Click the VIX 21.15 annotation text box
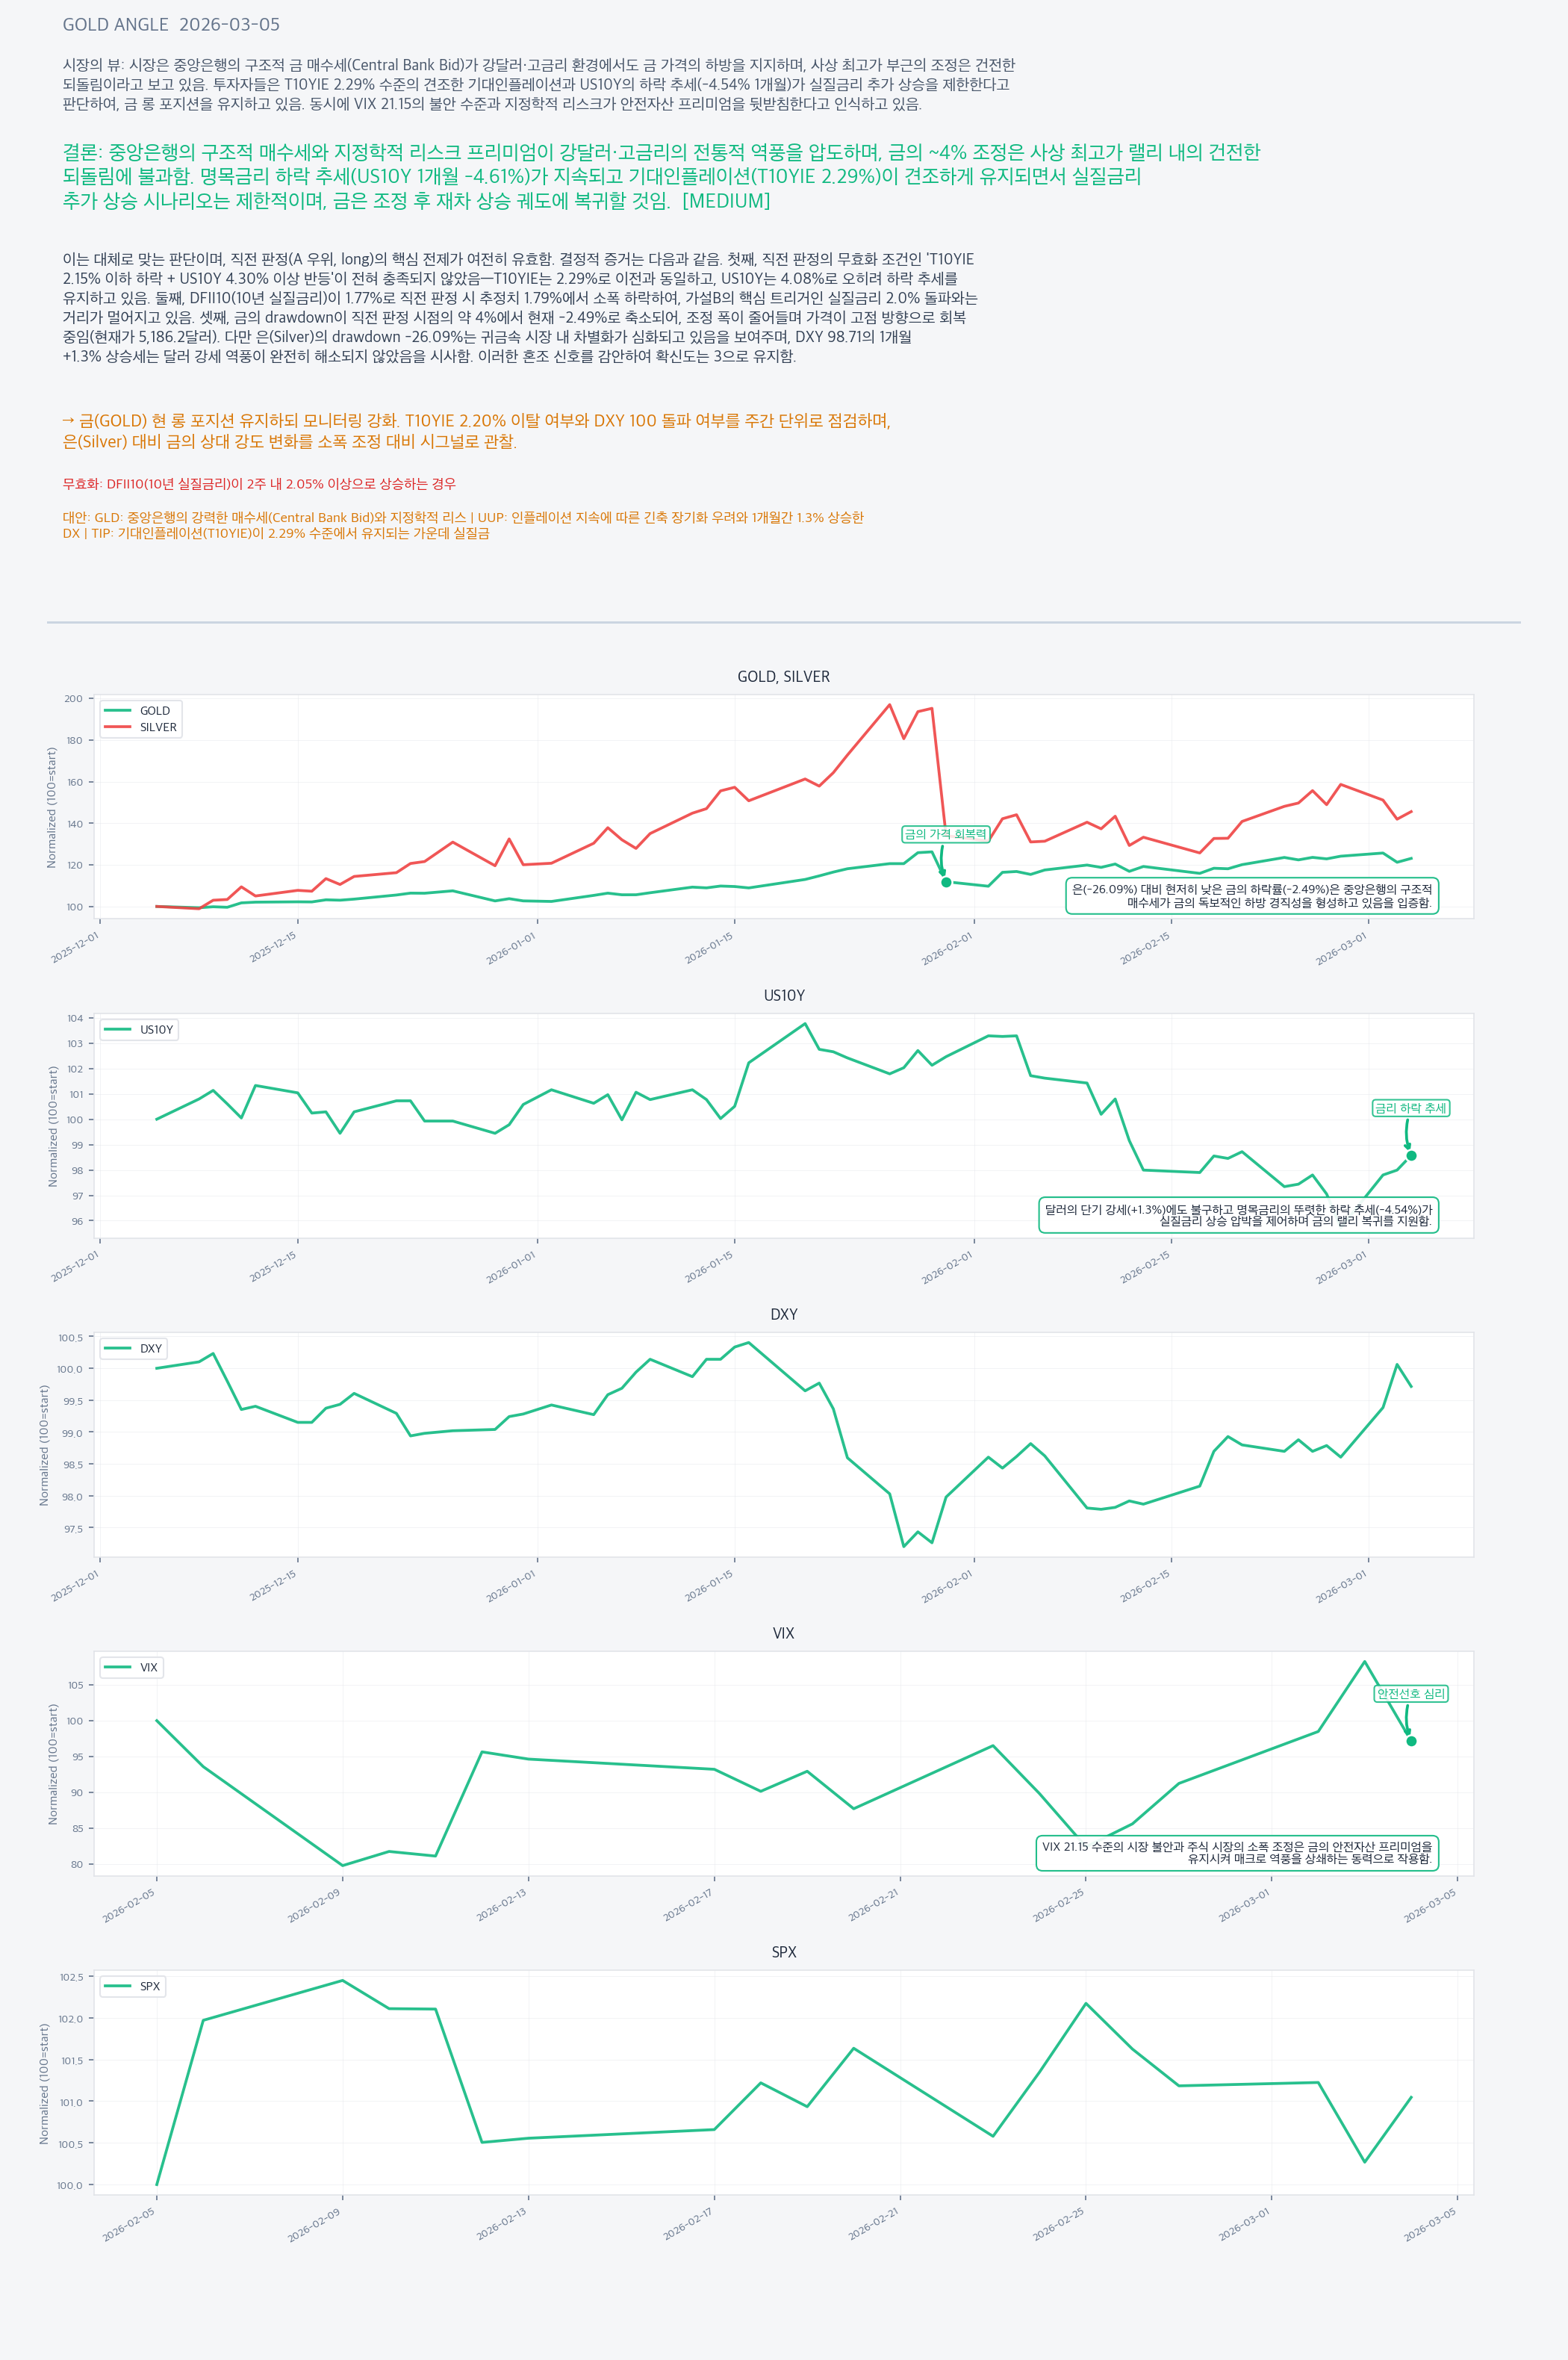 click(1236, 1853)
